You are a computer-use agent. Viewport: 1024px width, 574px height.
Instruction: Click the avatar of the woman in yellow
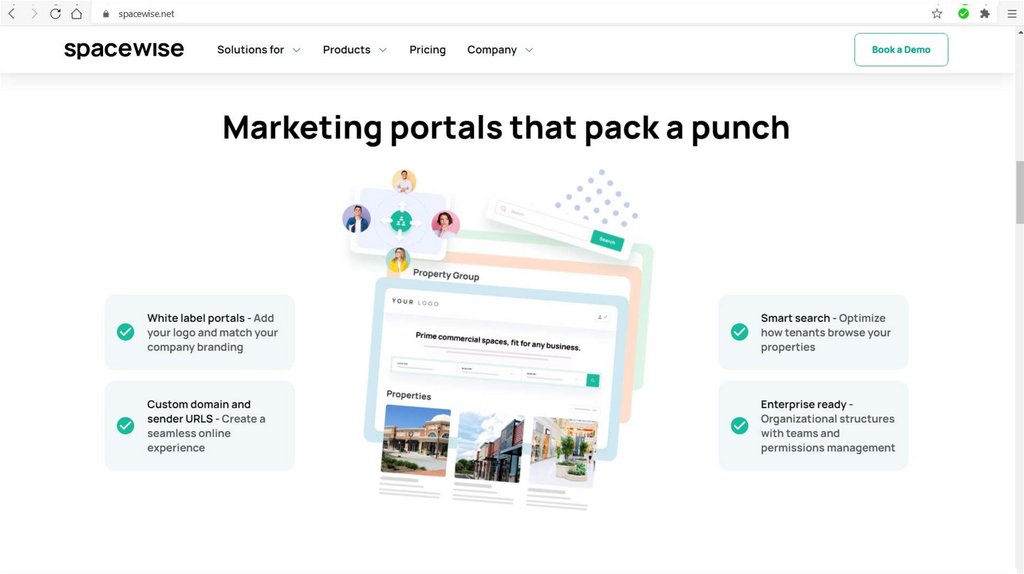tap(398, 259)
